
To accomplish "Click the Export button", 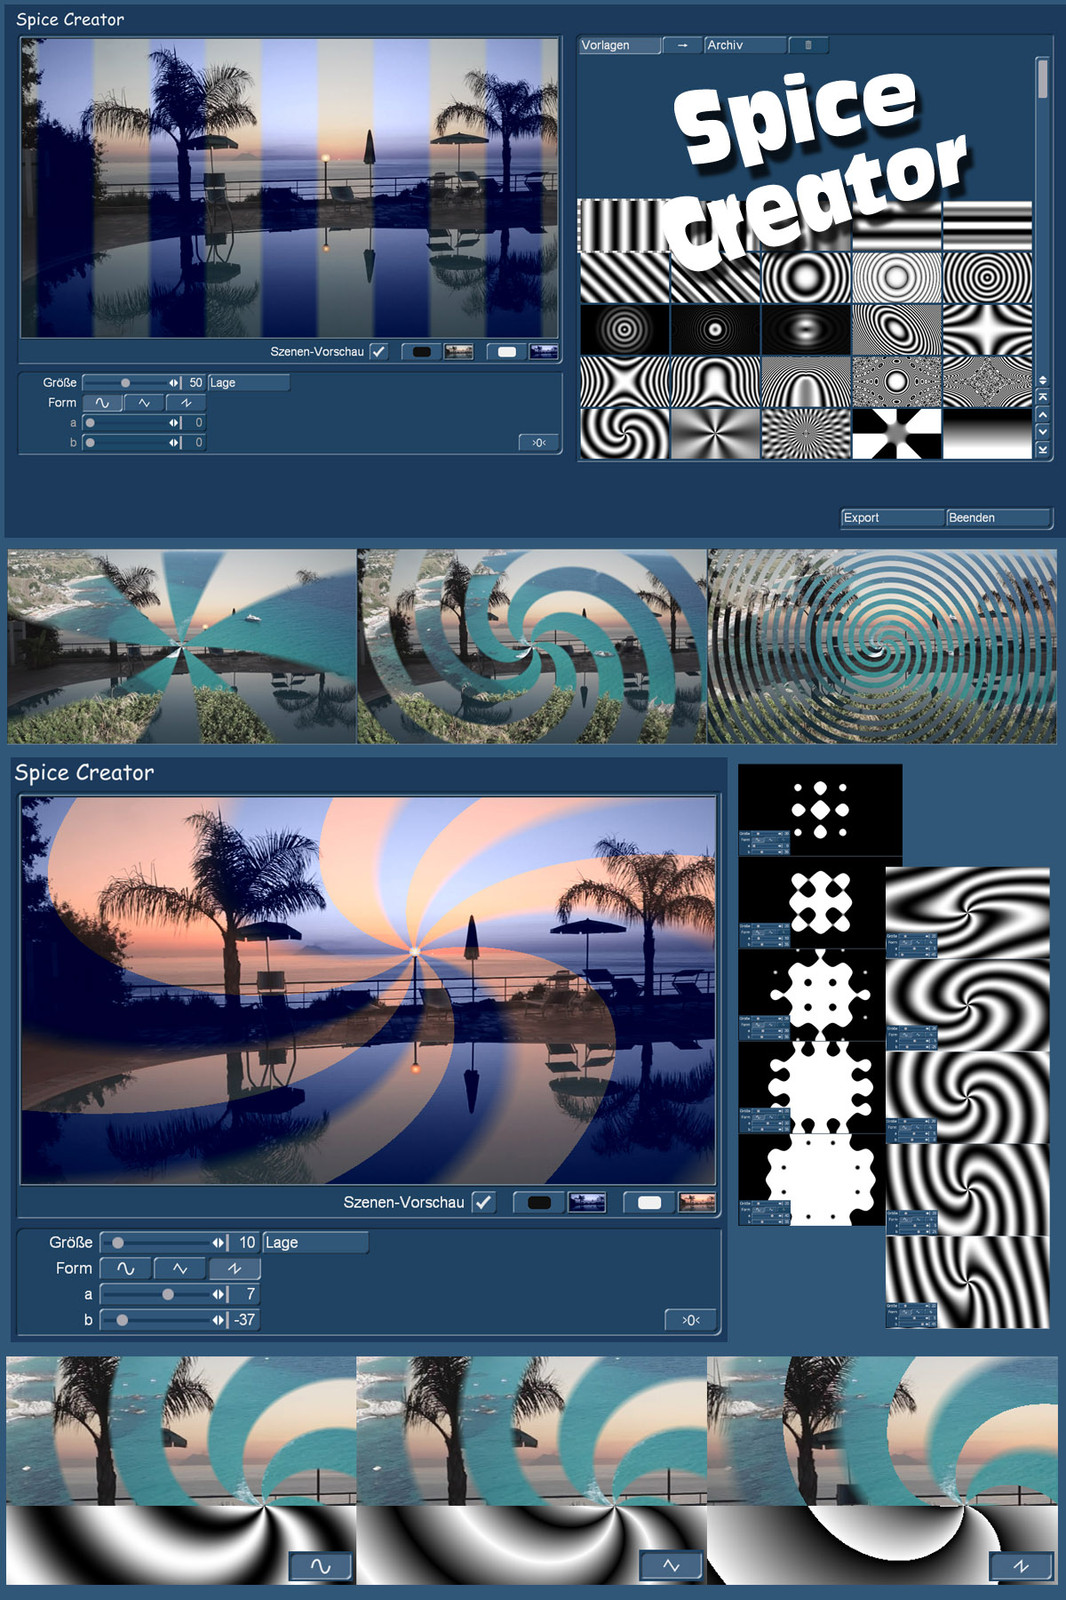I will (x=892, y=518).
